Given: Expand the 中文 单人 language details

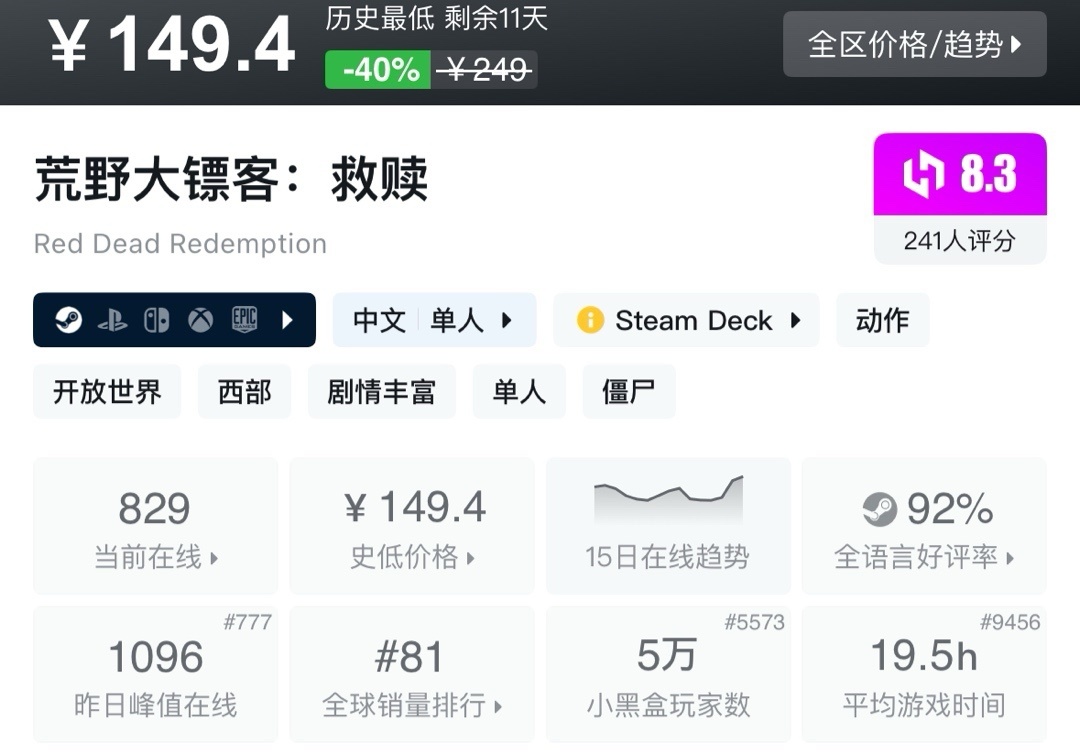Looking at the screenshot, I should coord(434,320).
